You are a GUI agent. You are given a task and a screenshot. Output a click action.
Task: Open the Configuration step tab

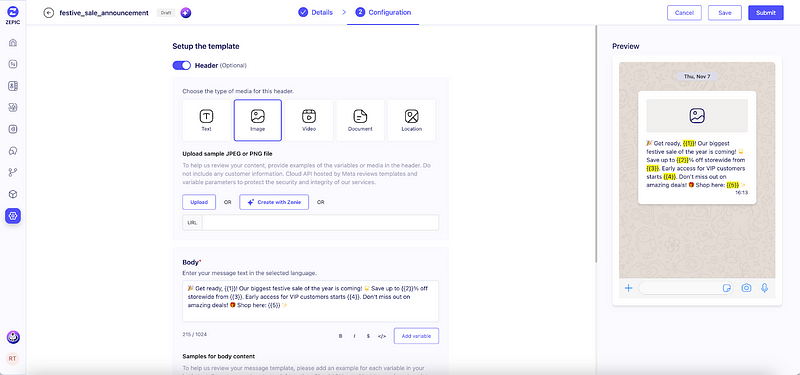(x=383, y=12)
